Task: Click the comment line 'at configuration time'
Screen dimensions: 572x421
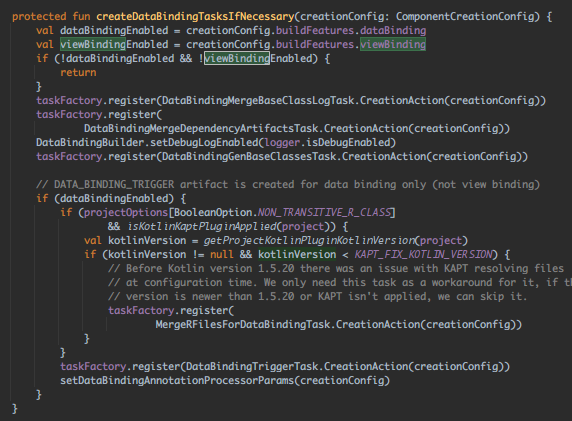Action: pyautogui.click(x=340, y=282)
